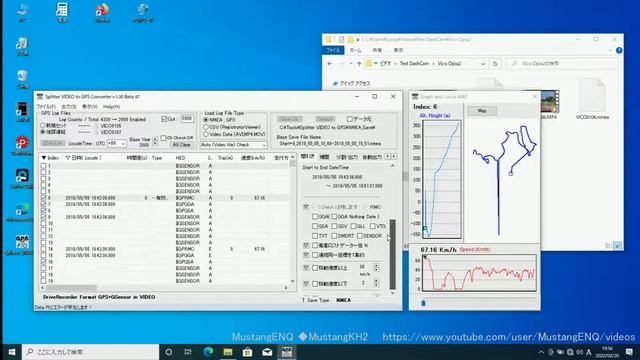Click the Windows Start button
This screenshot has height=360, width=640.
coord(11,352)
